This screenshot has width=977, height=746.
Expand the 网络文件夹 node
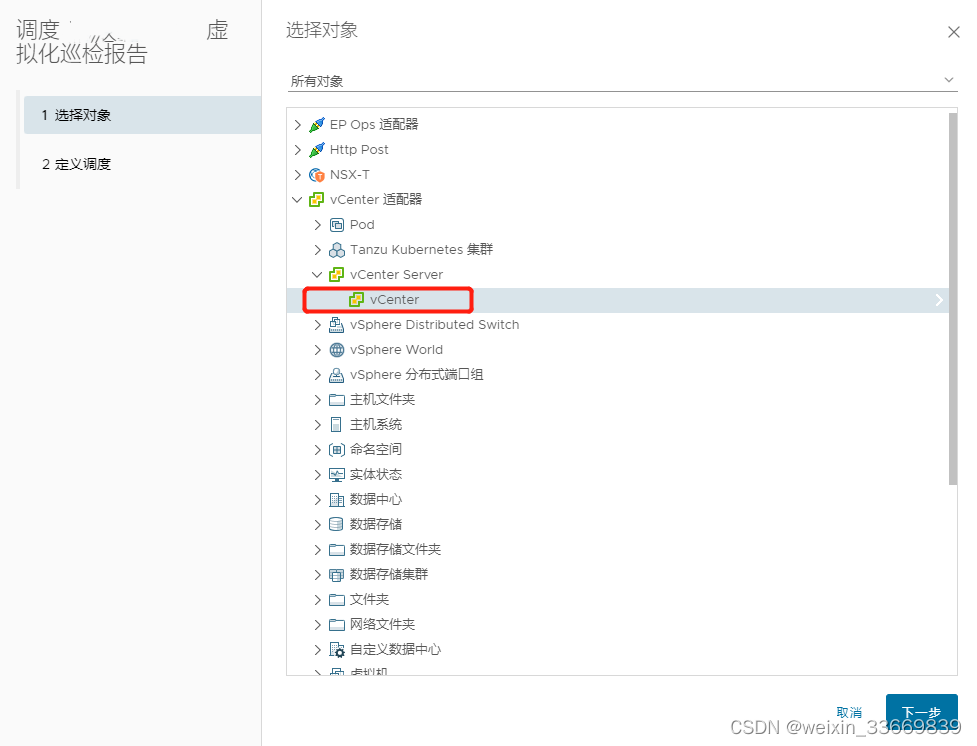point(318,624)
